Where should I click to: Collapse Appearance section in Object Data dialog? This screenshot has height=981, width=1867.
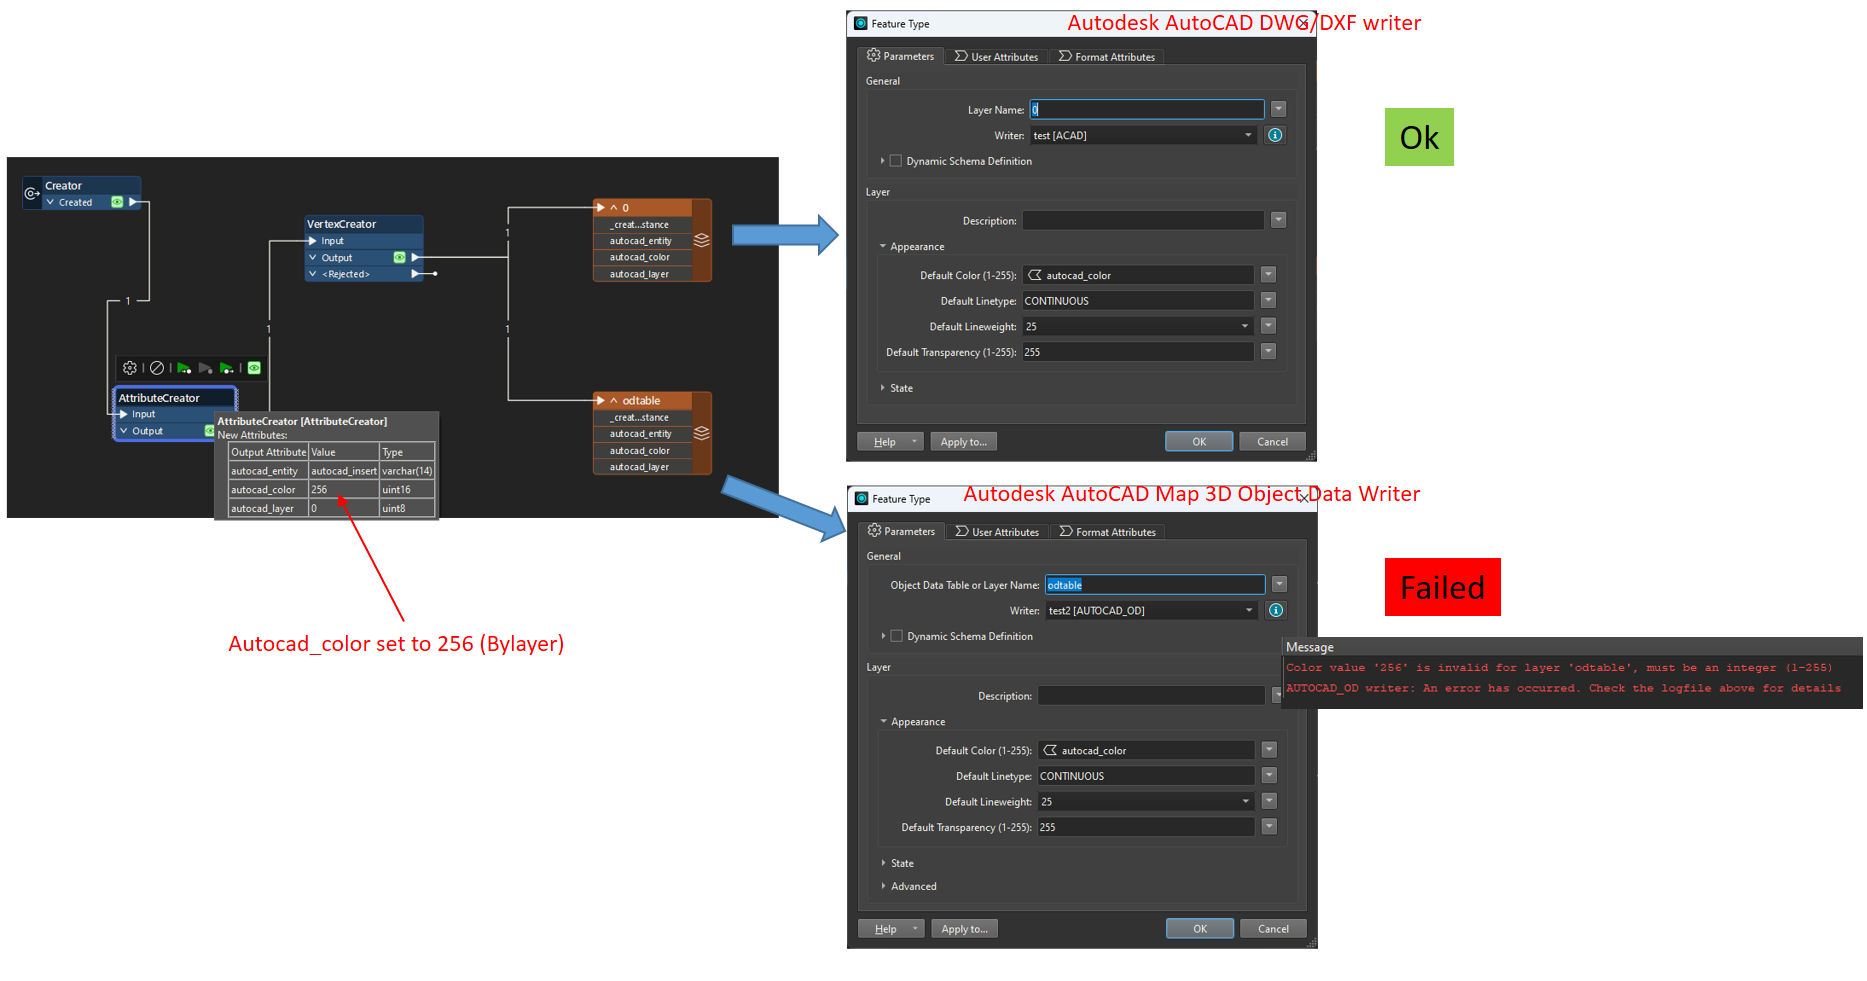[884, 721]
